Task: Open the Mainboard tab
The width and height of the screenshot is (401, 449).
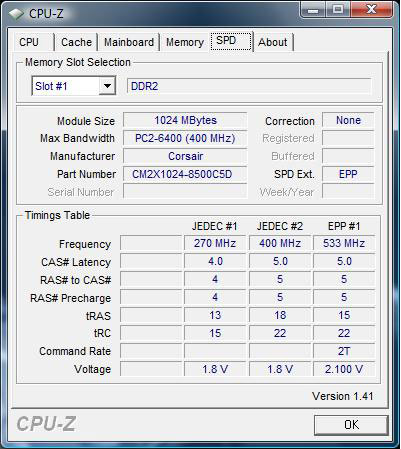Action: (x=129, y=42)
